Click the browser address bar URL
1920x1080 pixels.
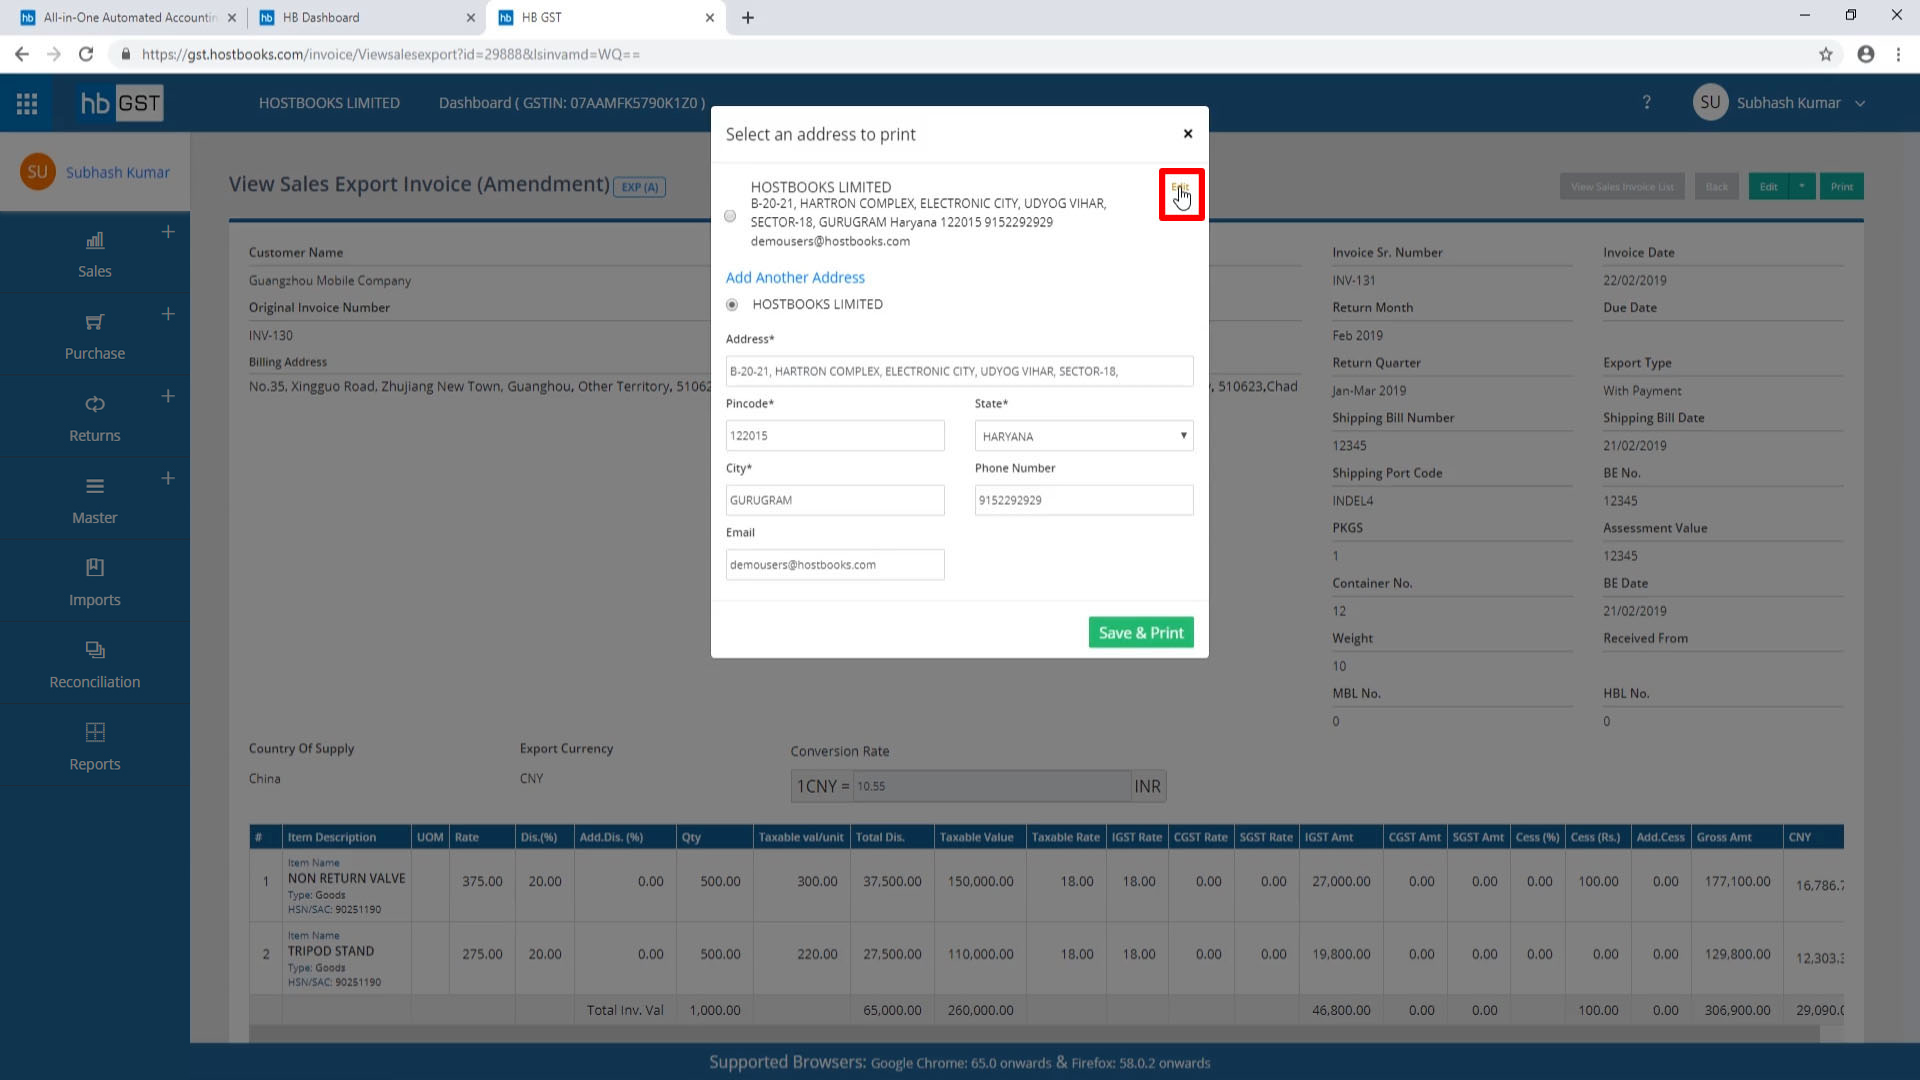pos(391,54)
